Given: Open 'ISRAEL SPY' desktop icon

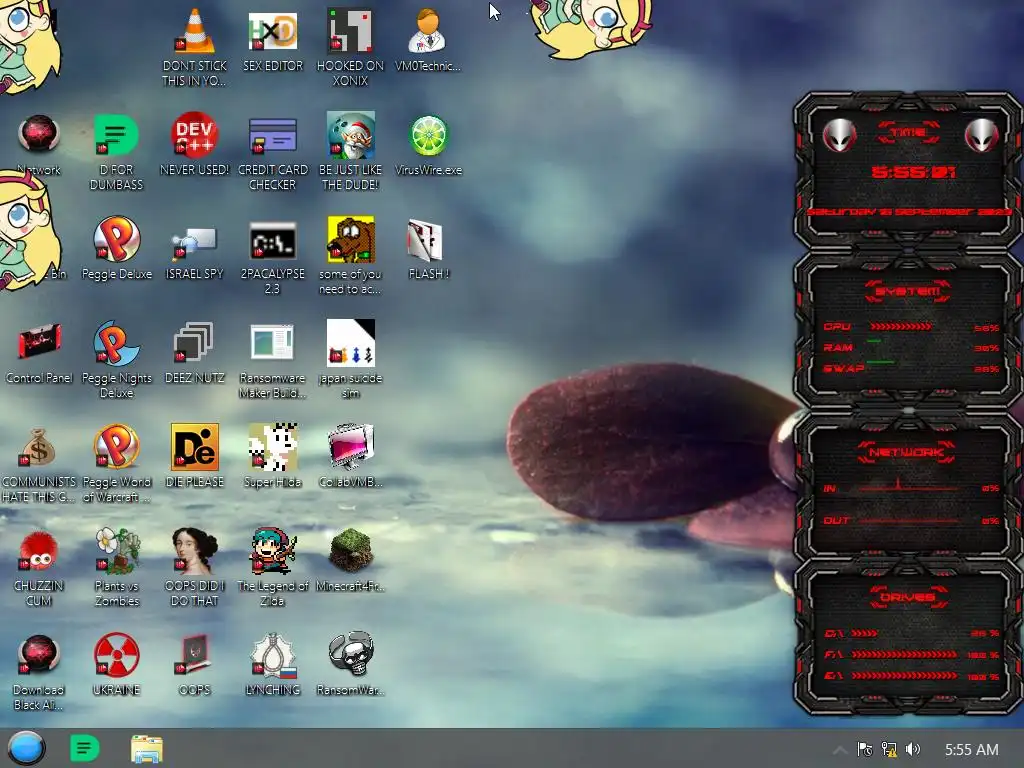Looking at the screenshot, I should 195,242.
